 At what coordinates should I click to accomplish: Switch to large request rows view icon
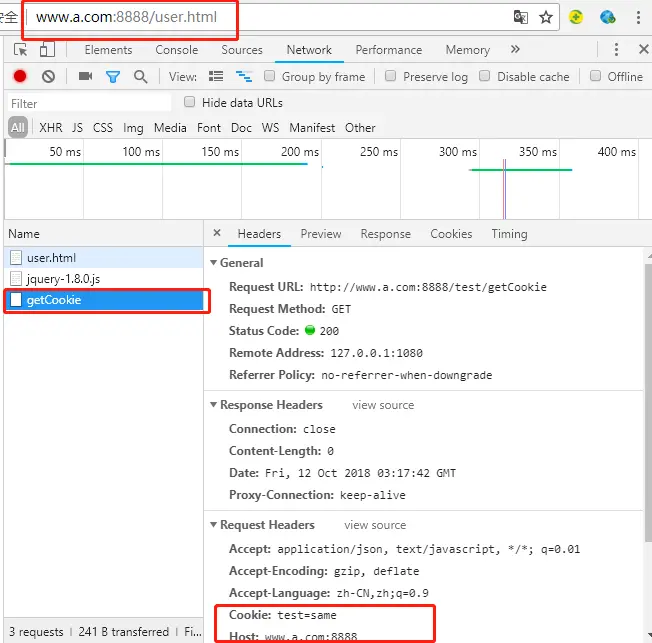(216, 76)
